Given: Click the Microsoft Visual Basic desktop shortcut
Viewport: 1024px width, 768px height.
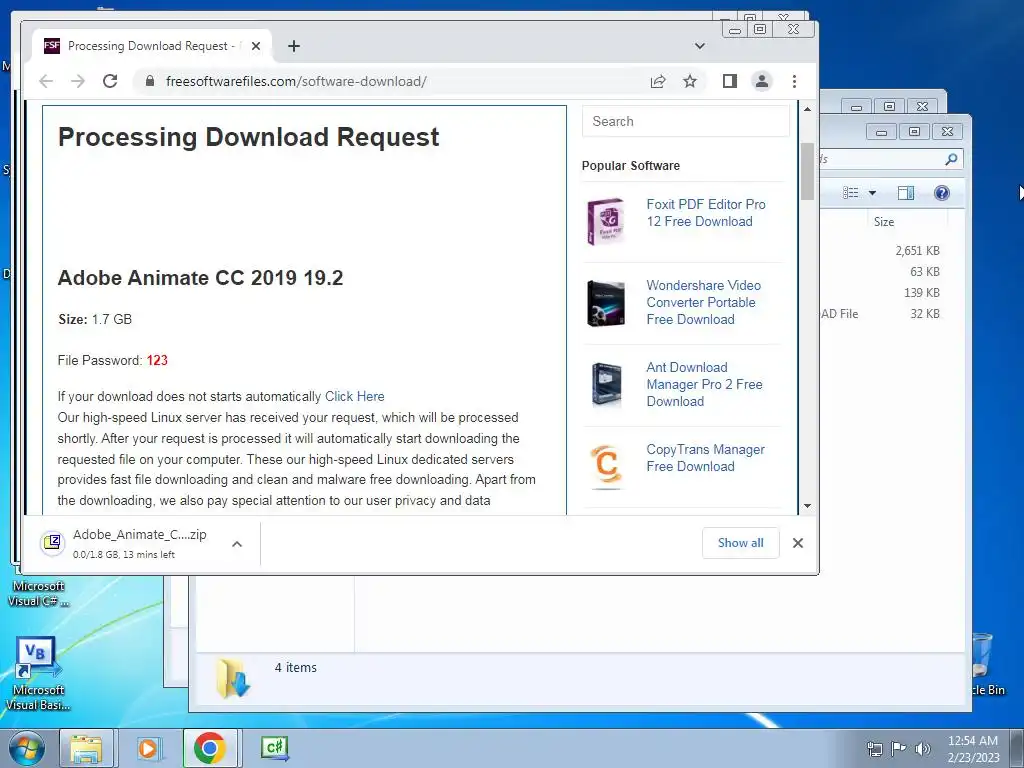Looking at the screenshot, I should (38, 673).
